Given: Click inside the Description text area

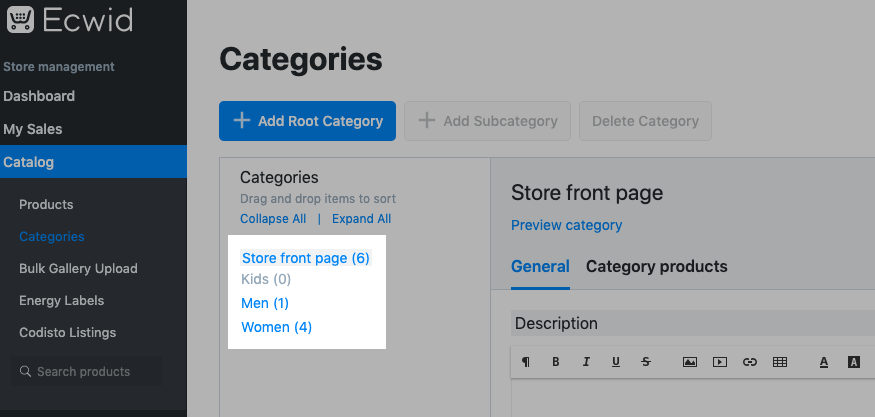Looking at the screenshot, I should point(693,397).
